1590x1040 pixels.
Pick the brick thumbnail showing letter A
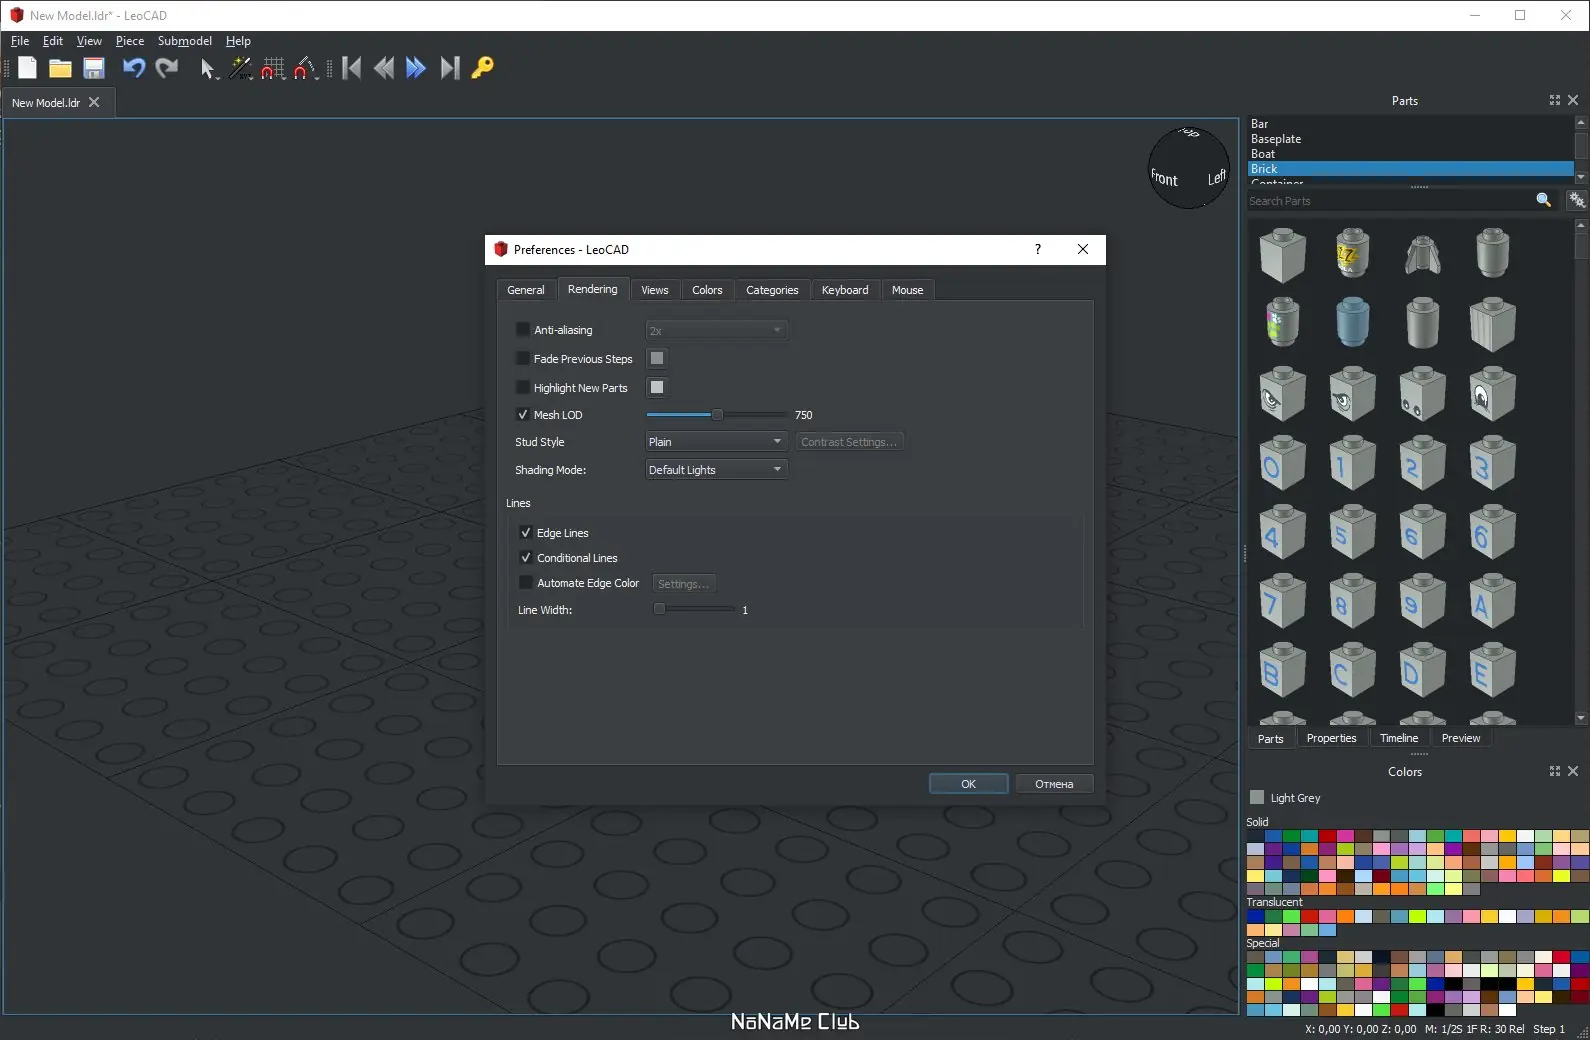click(1492, 602)
